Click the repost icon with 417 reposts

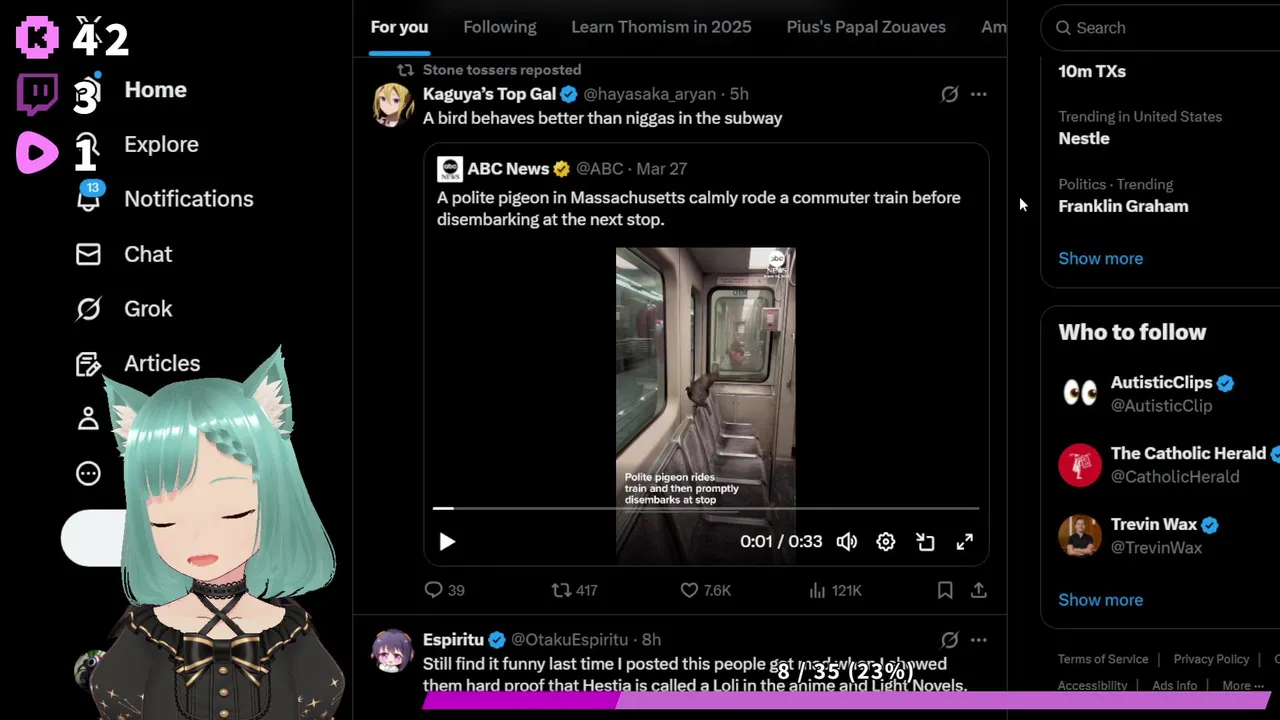coord(561,590)
